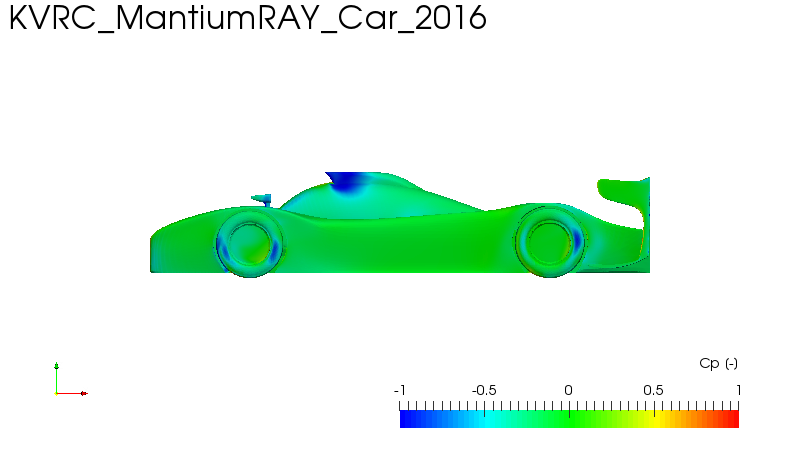Click the 1 legend tick label

[x=738, y=390]
